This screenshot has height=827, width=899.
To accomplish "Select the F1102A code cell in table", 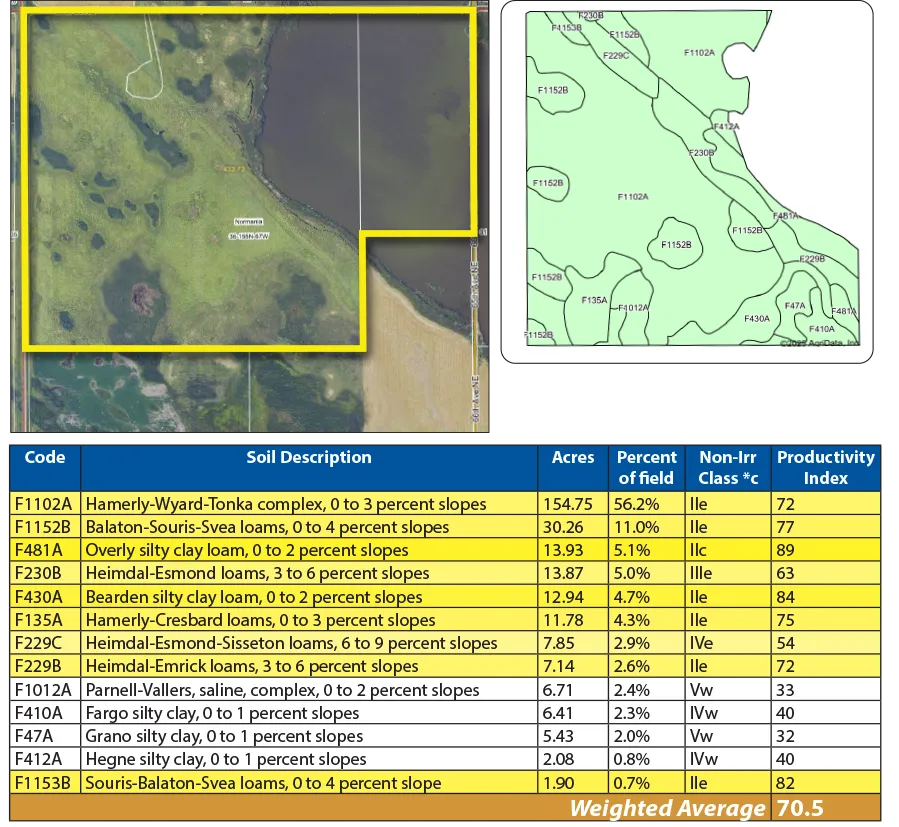I will point(43,504).
